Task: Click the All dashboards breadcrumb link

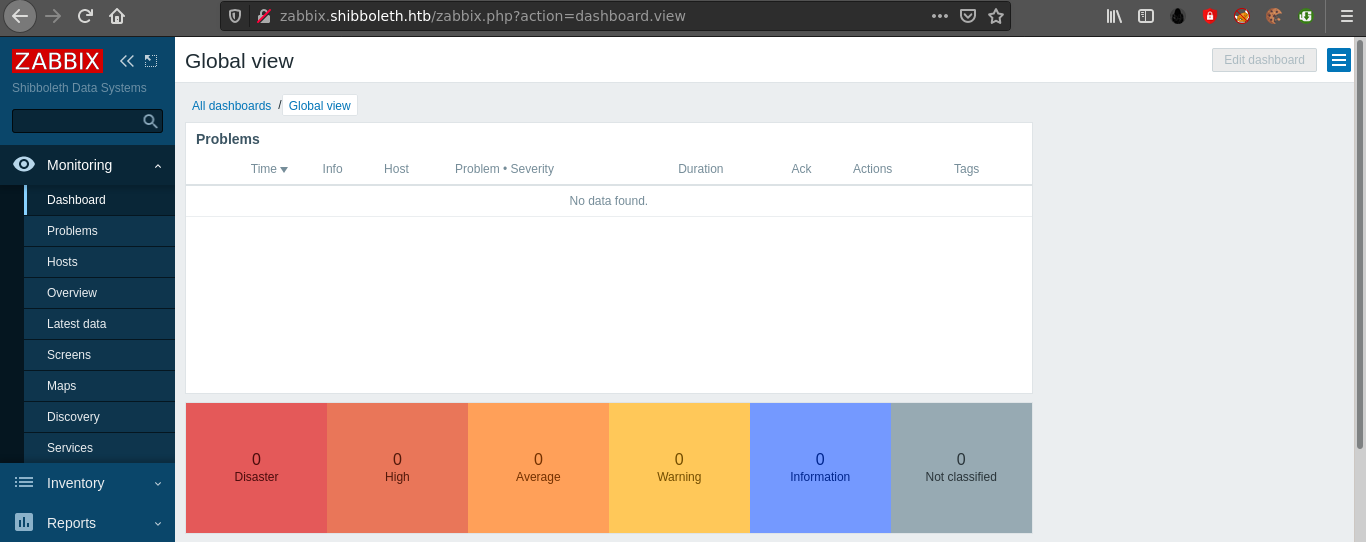Action: 231,106
